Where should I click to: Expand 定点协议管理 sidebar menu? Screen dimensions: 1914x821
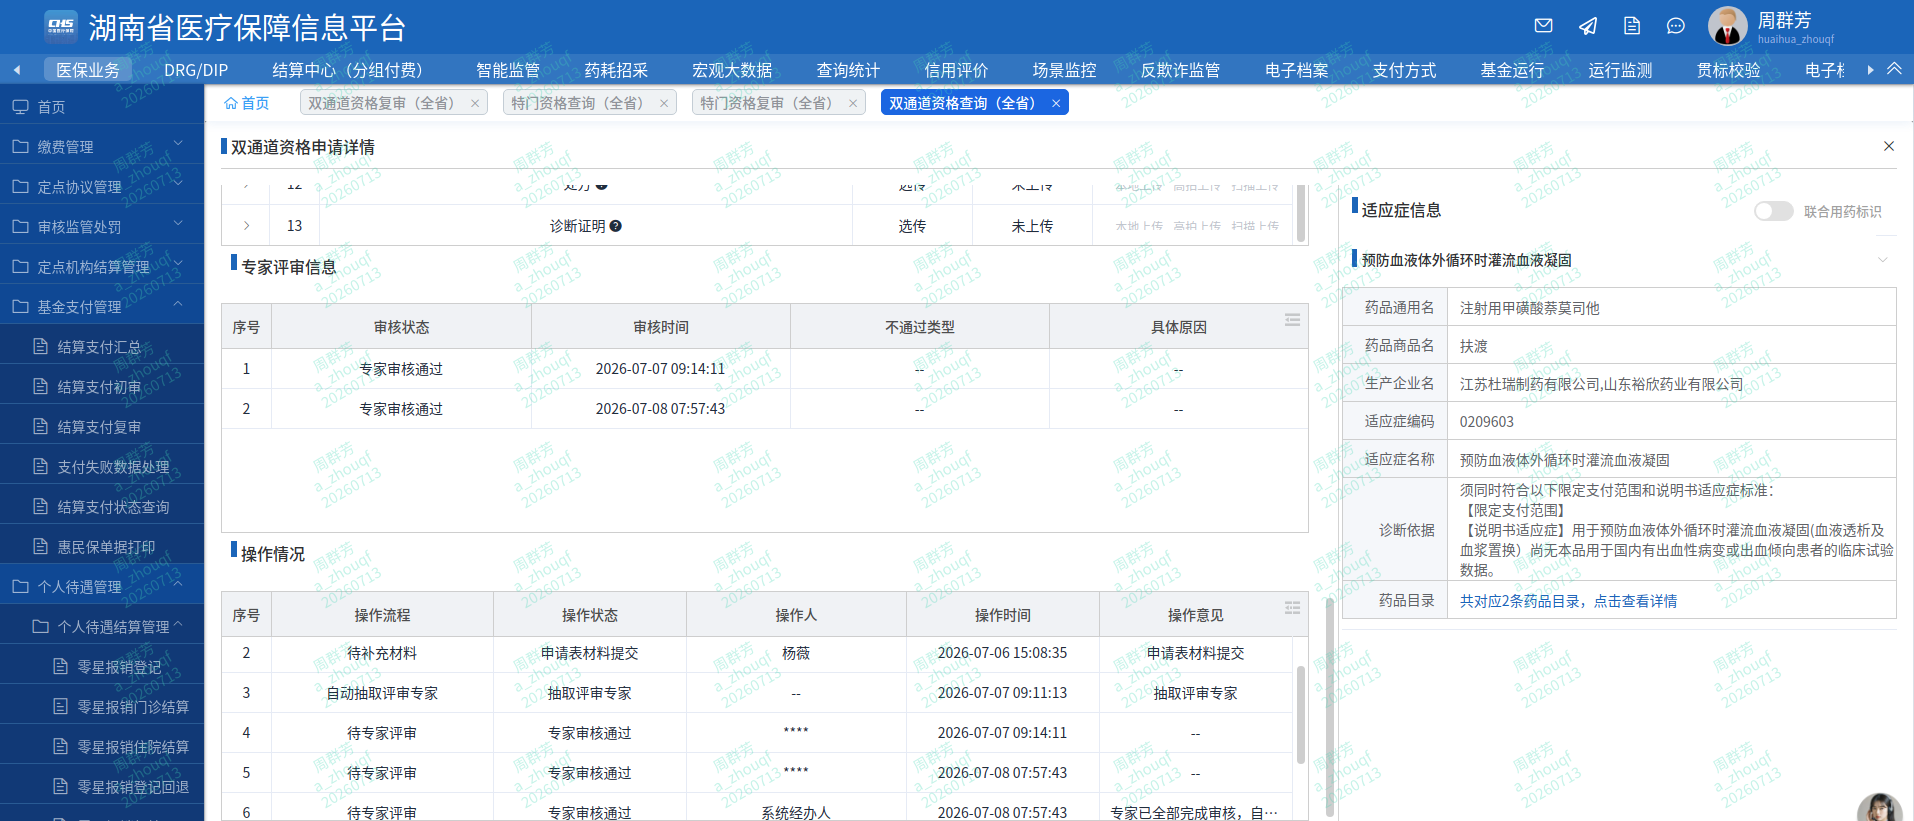(x=102, y=187)
